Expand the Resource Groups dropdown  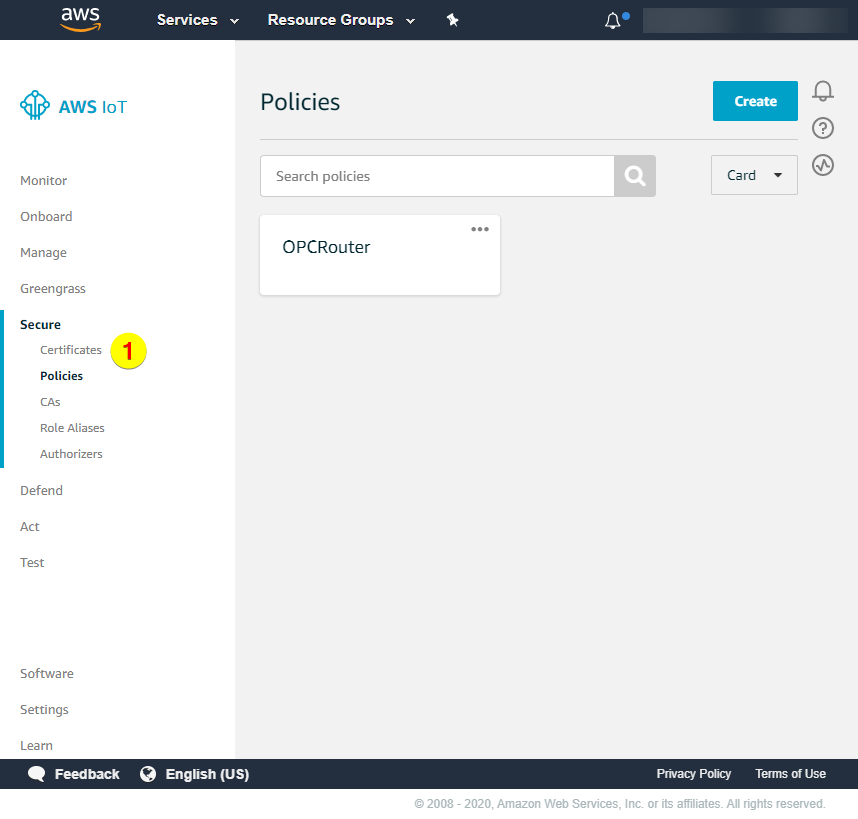(x=341, y=20)
